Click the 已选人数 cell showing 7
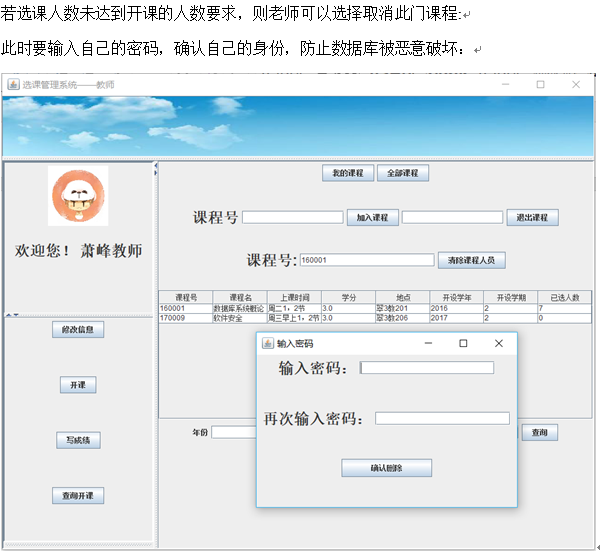 (x=565, y=308)
